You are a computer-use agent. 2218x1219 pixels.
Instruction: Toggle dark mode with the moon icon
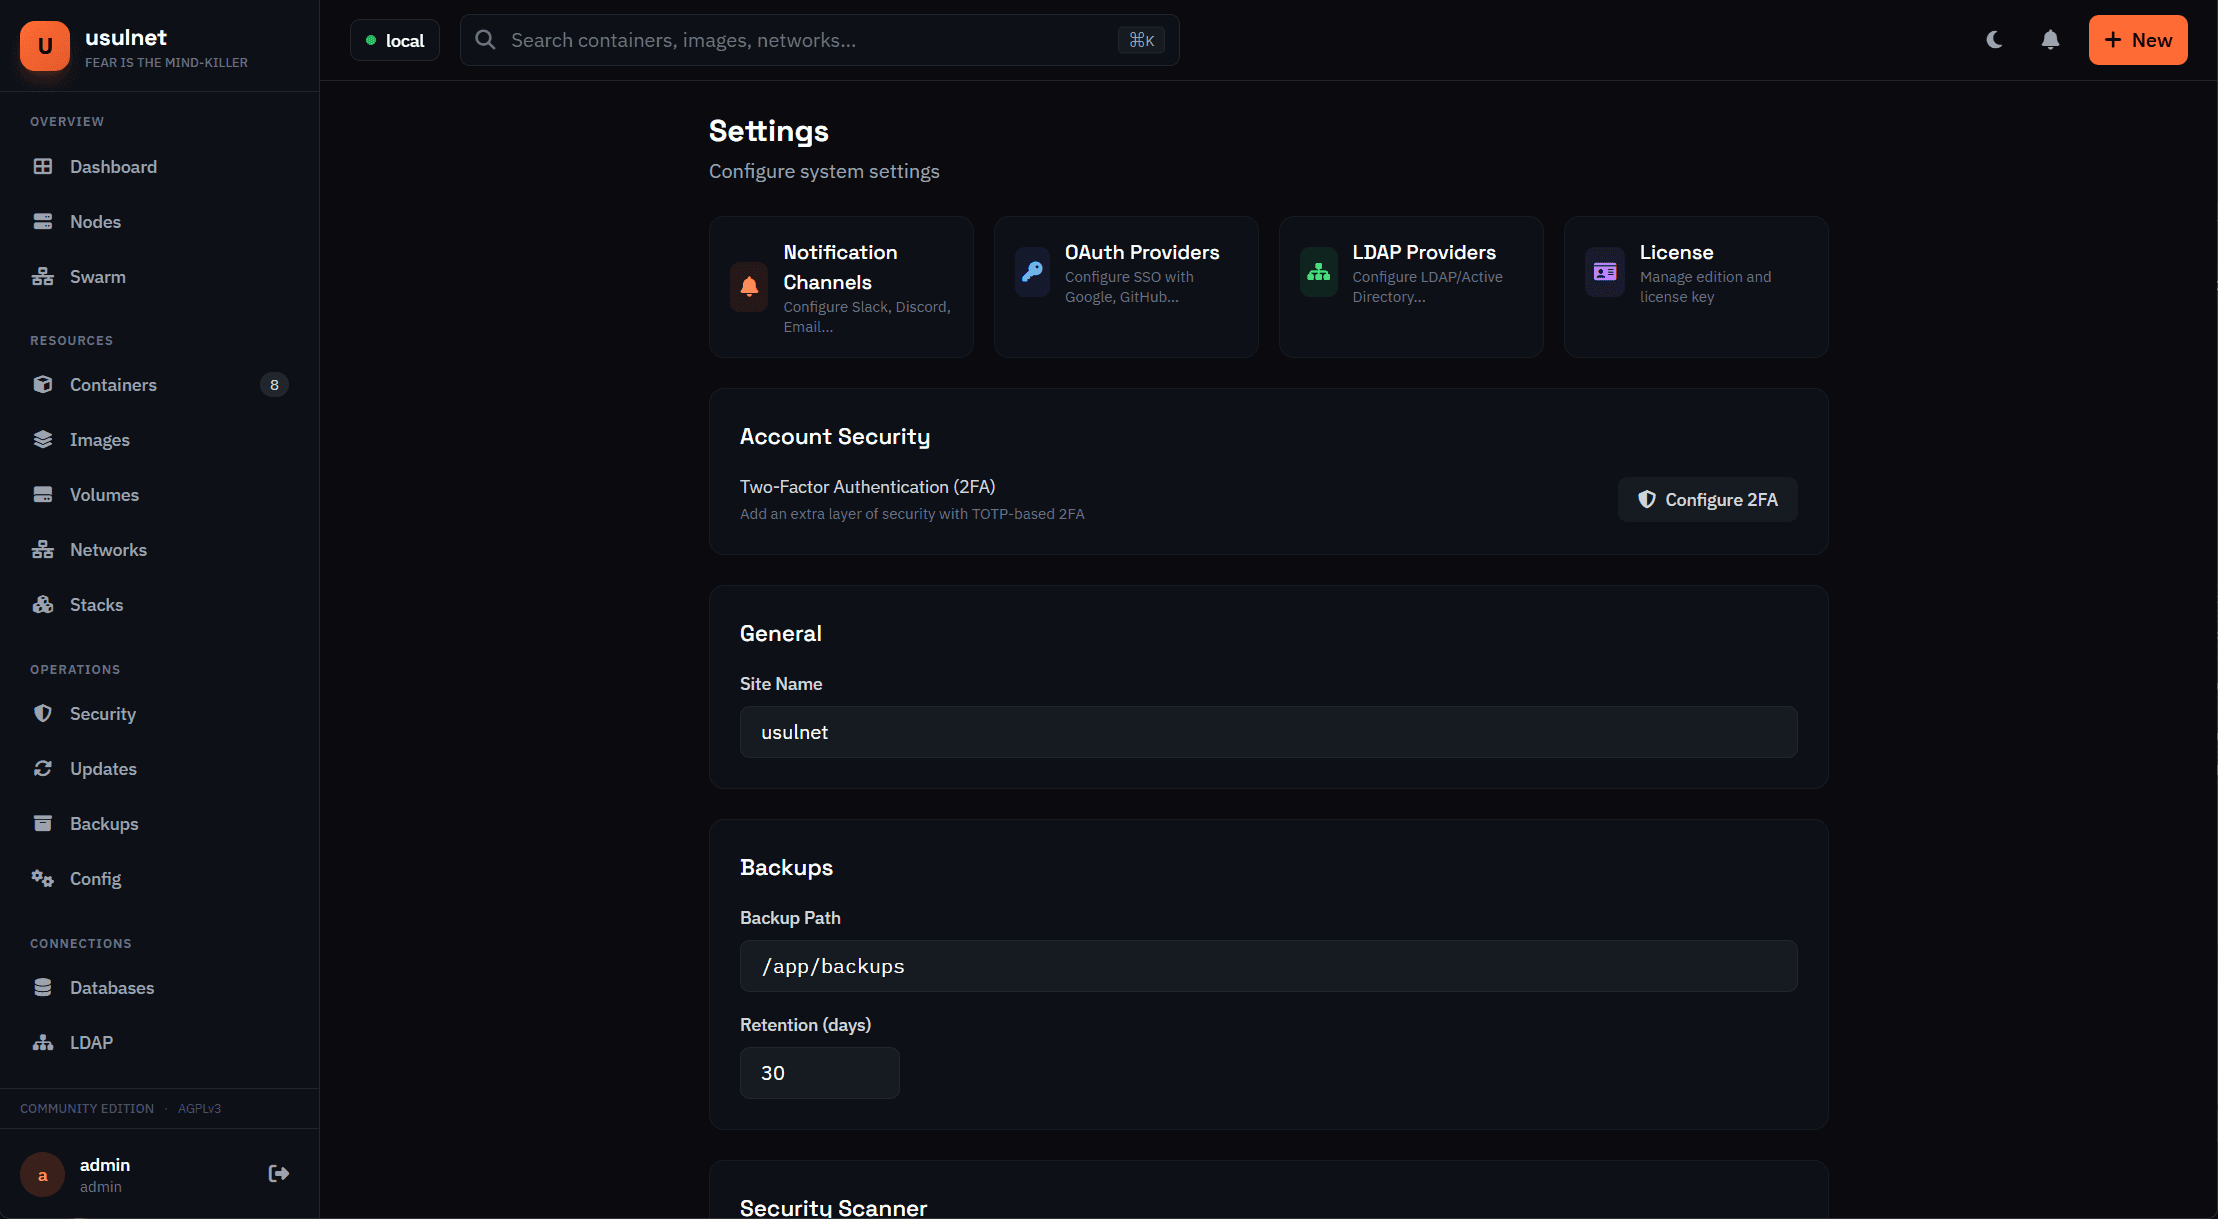(x=1994, y=40)
